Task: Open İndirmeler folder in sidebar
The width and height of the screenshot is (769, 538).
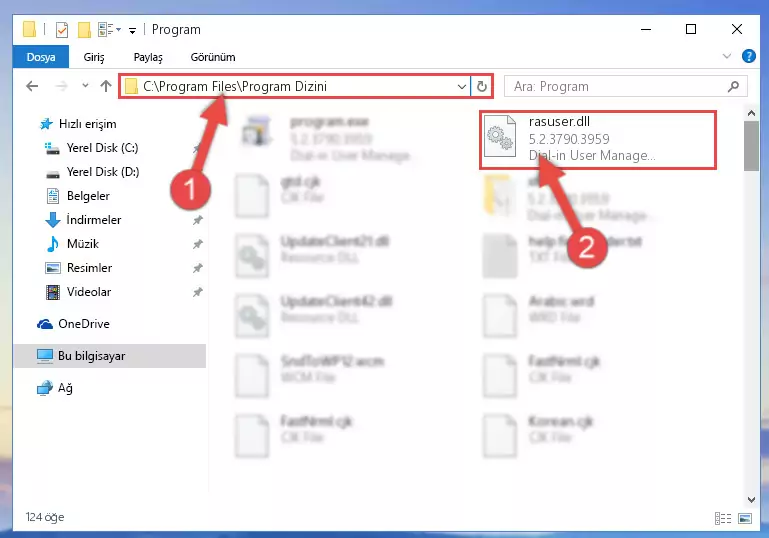Action: pos(94,220)
